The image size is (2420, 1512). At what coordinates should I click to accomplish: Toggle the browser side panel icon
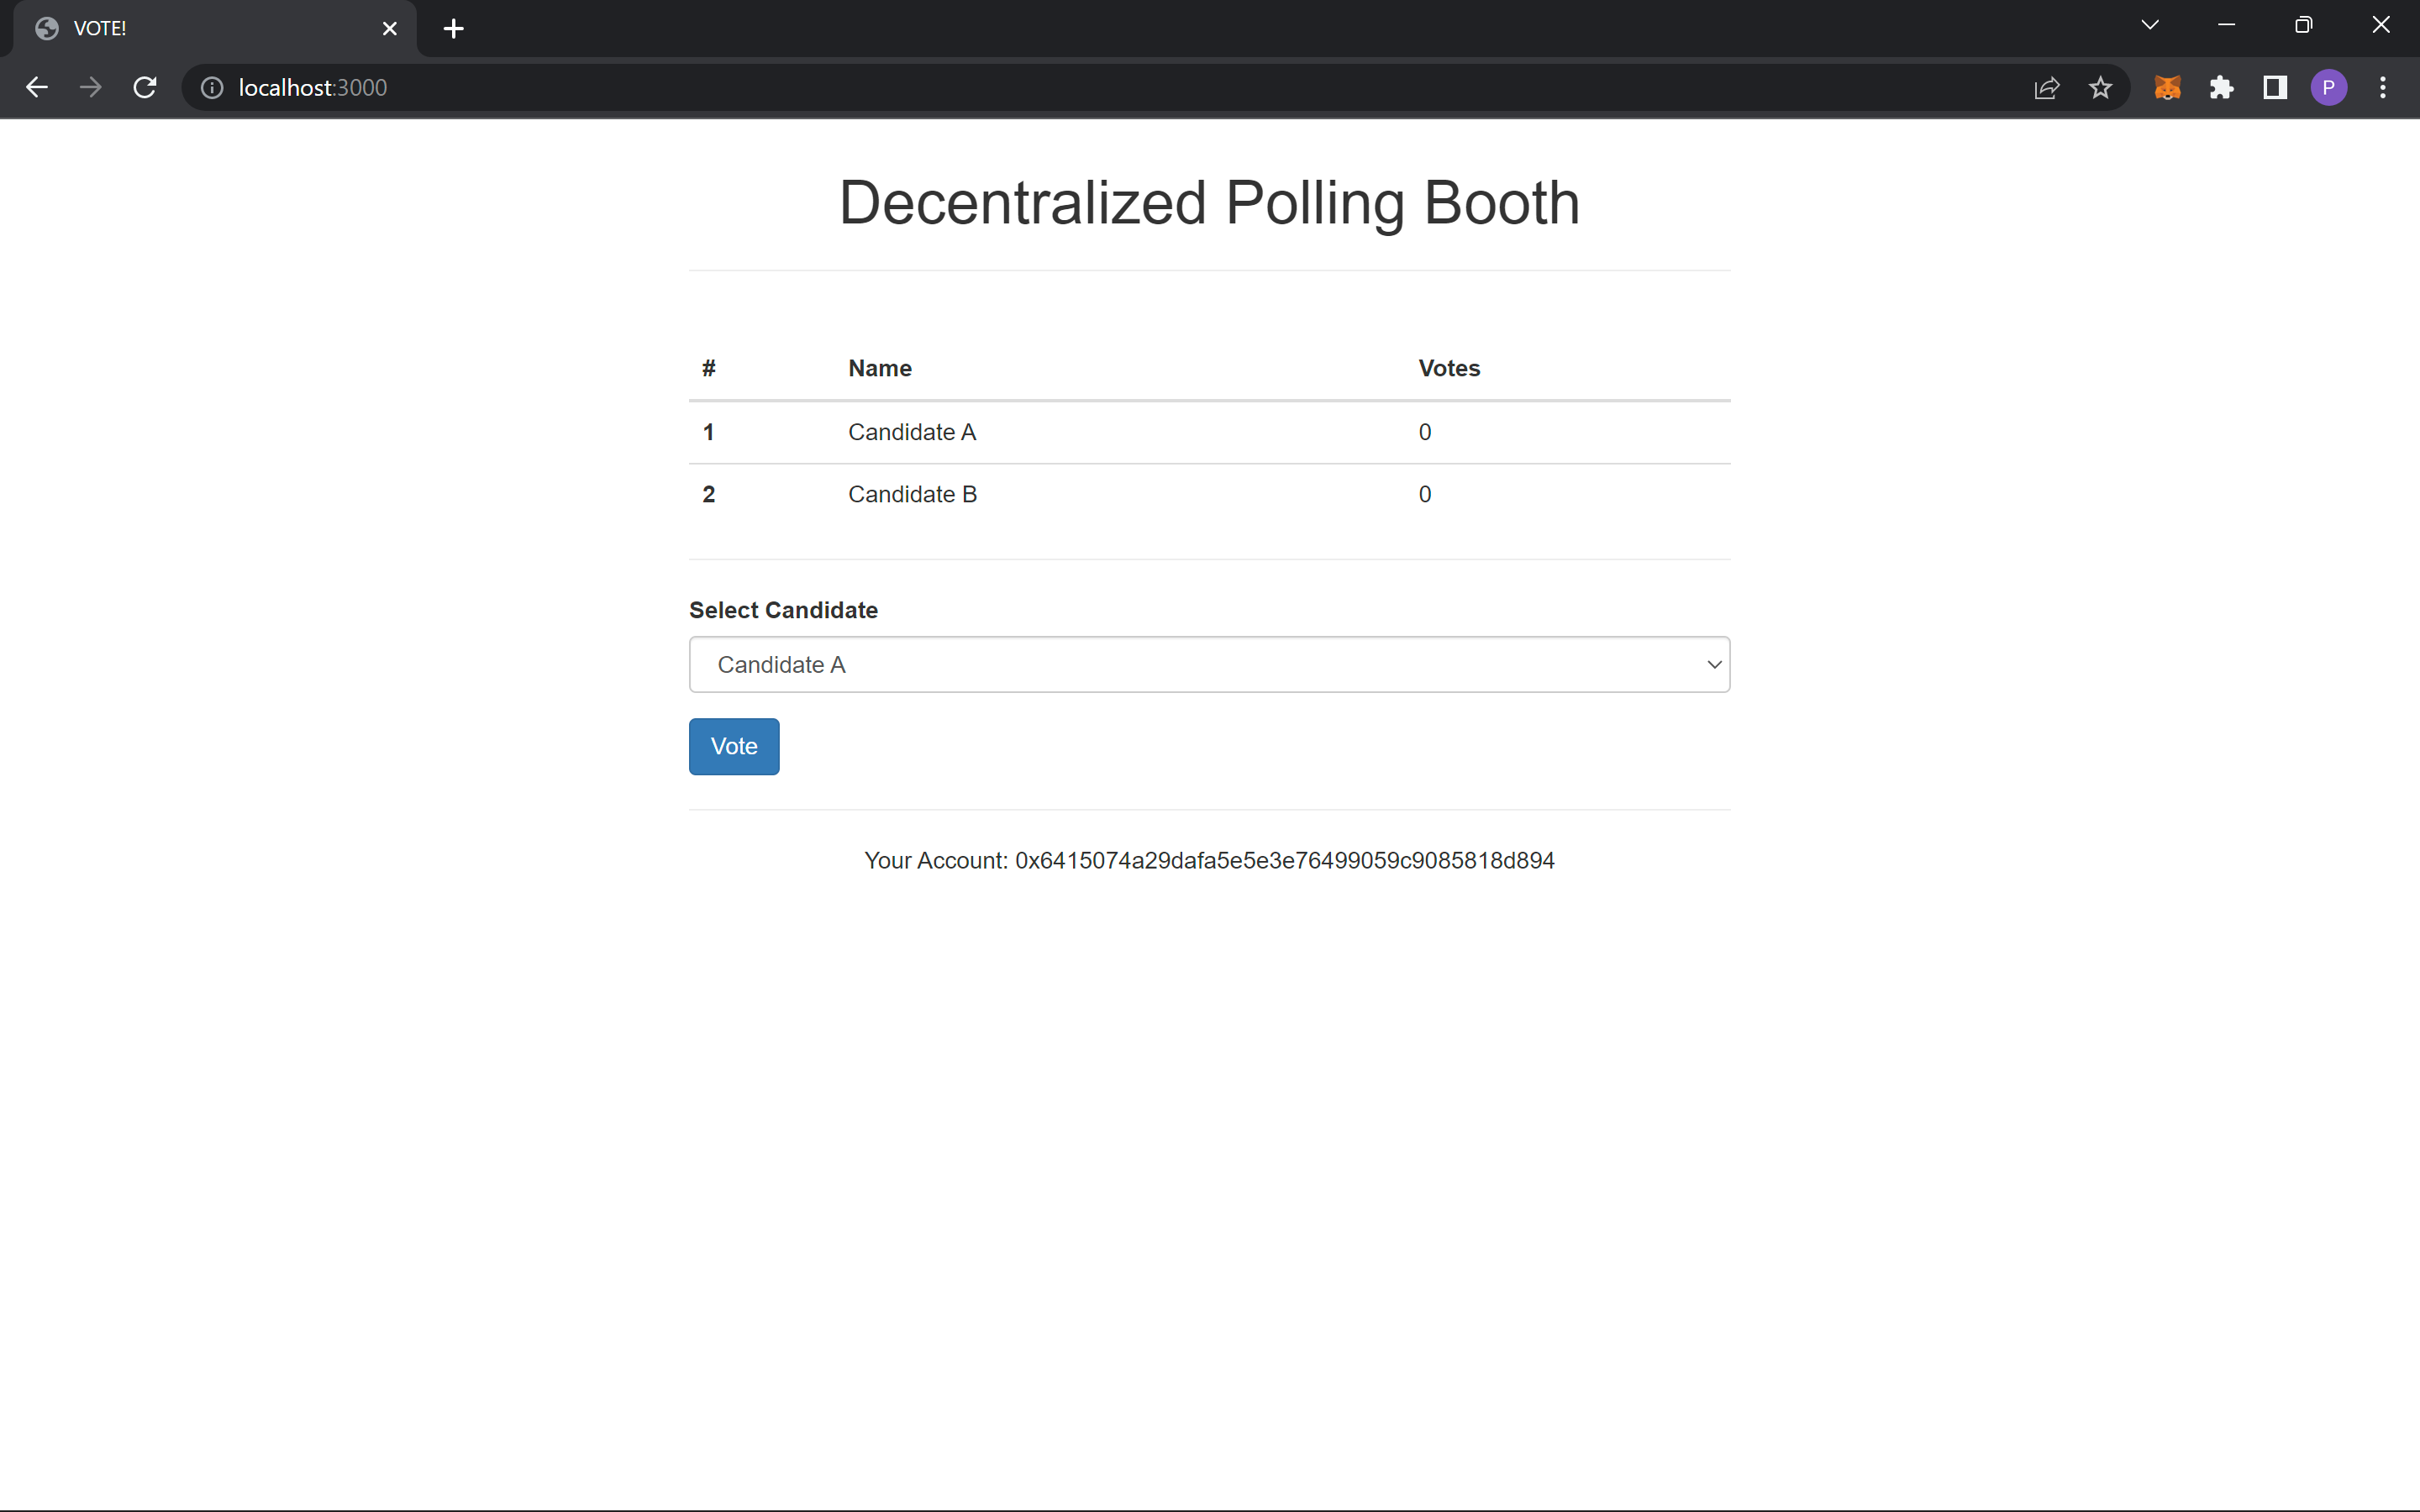pyautogui.click(x=2275, y=88)
